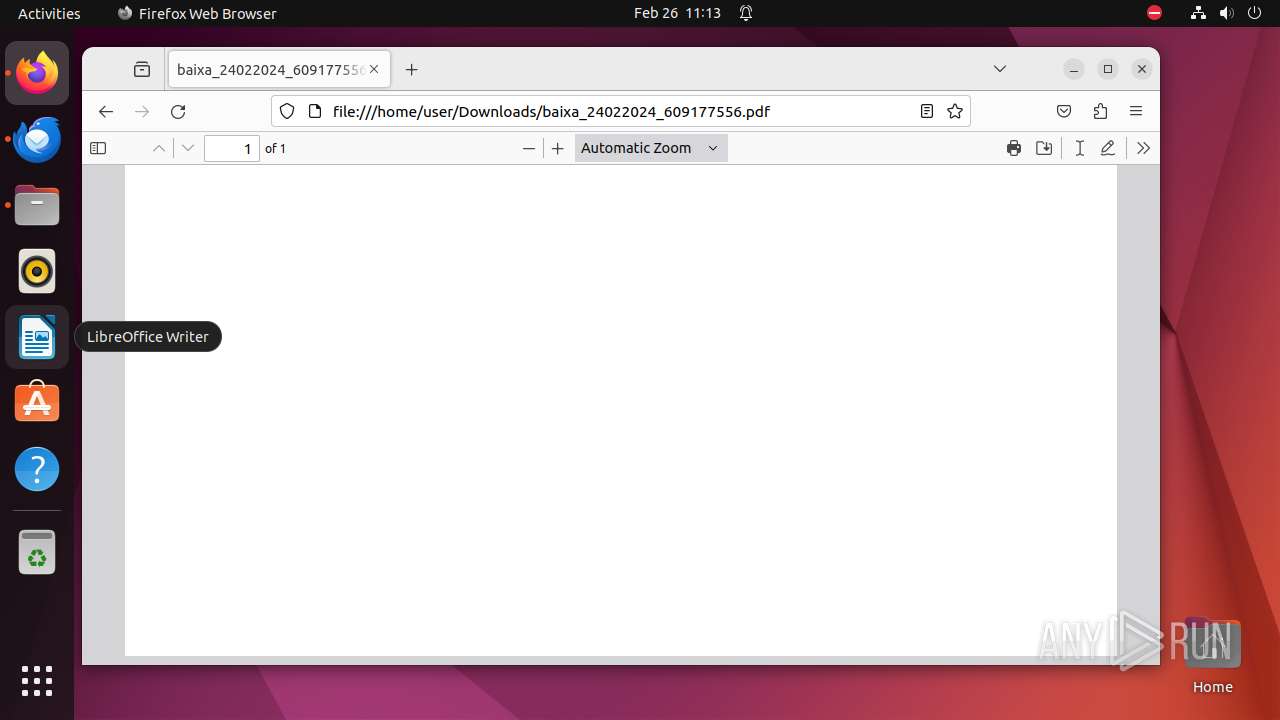Zoom out of the PDF
Image resolution: width=1280 pixels, height=720 pixels.
click(x=529, y=148)
